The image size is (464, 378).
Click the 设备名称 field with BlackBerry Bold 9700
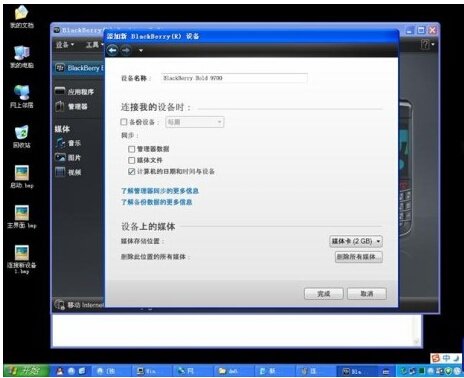click(x=234, y=78)
